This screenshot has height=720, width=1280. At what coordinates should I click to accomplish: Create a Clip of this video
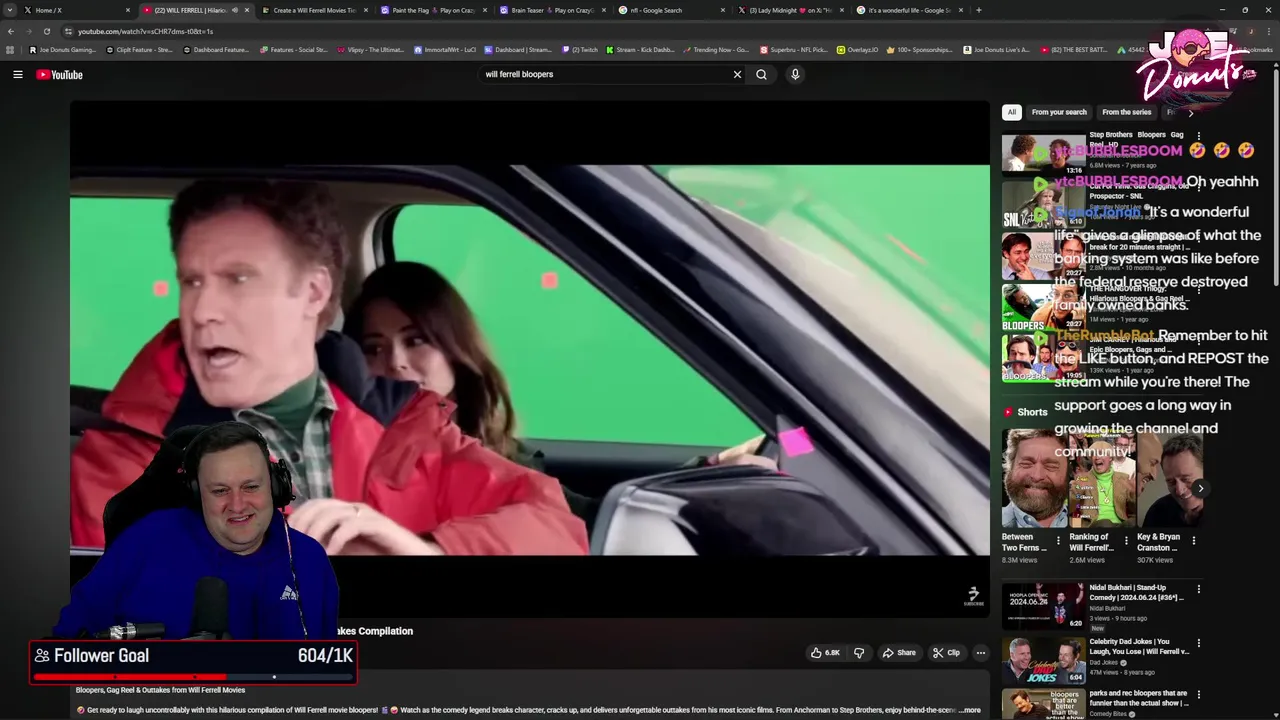pos(946,653)
